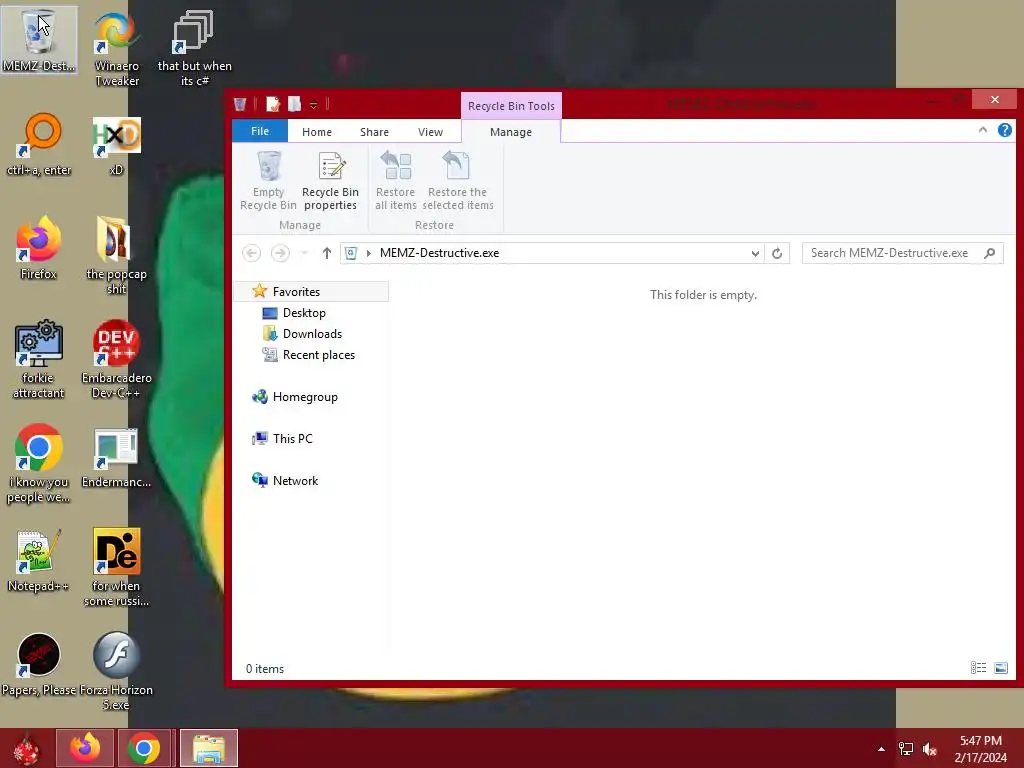Viewport: 1024px width, 768px height.
Task: Click the muted volume tray icon
Action: click(x=930, y=748)
